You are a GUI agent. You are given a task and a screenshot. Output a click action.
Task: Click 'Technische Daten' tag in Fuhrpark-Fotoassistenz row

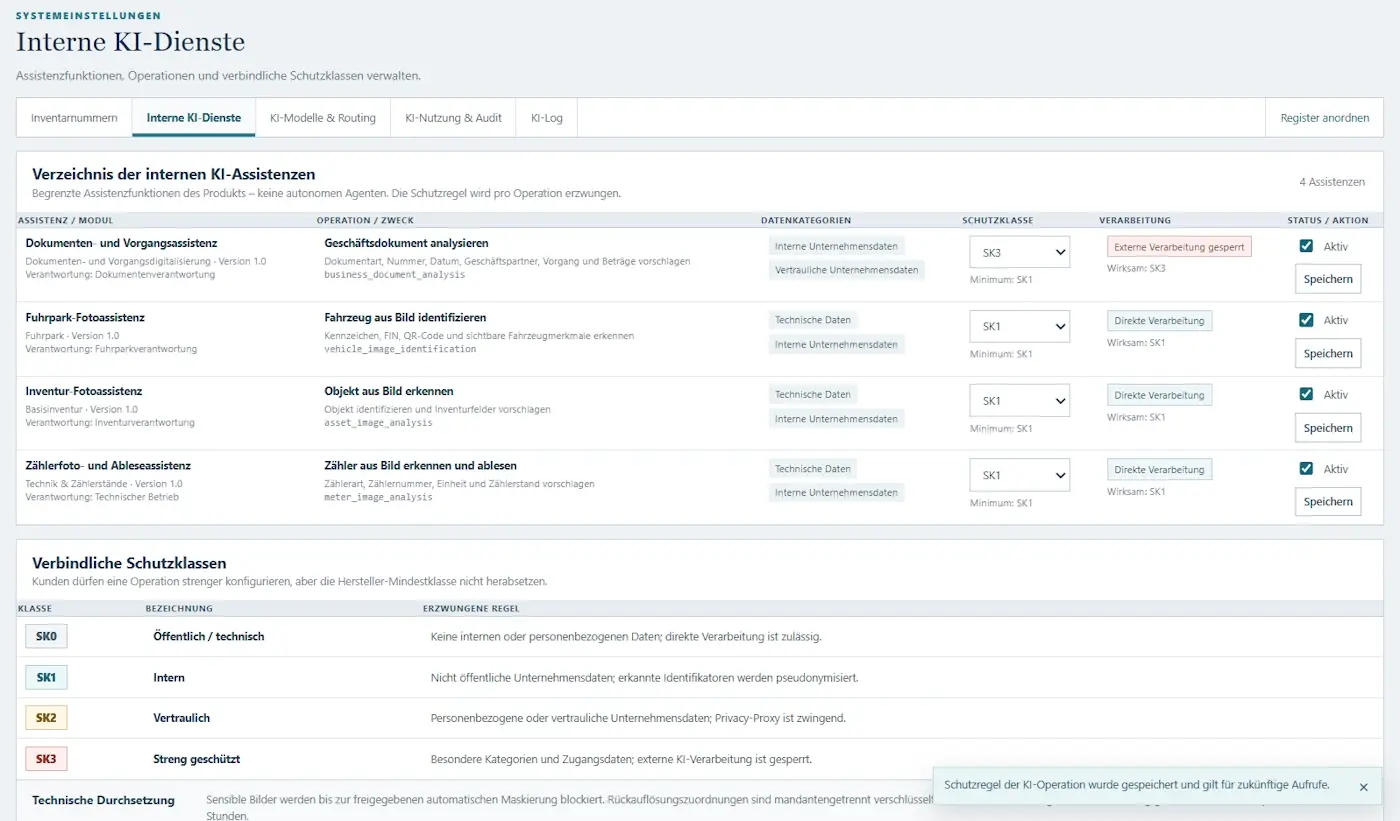(x=812, y=320)
